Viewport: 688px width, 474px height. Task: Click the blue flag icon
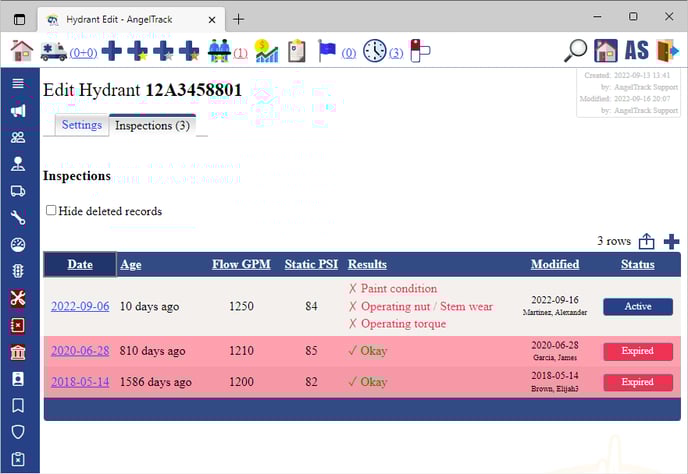pyautogui.click(x=328, y=50)
